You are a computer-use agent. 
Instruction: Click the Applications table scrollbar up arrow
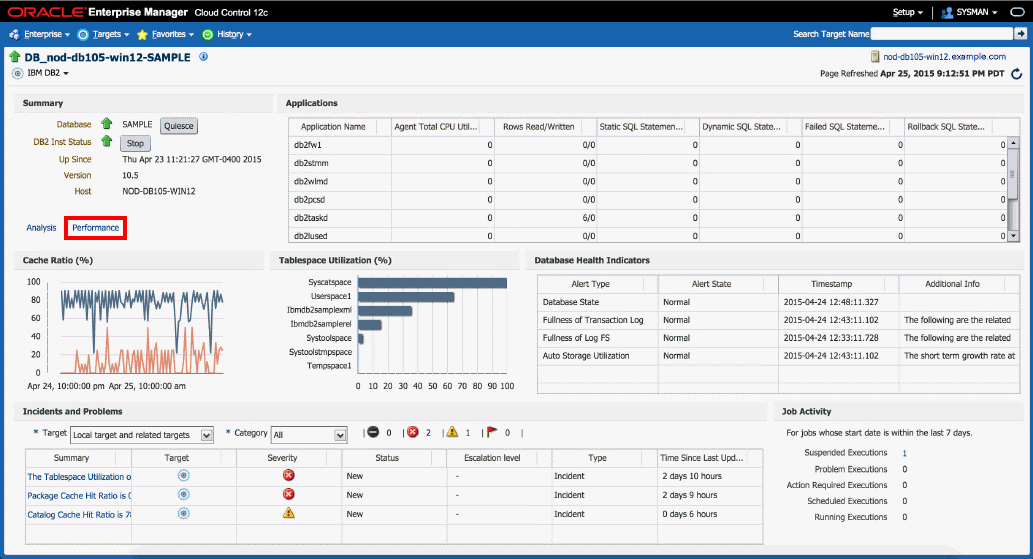click(1013, 143)
